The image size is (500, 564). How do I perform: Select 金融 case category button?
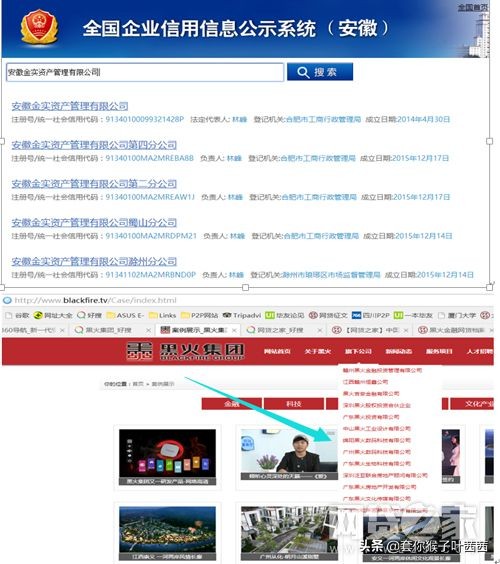pyautogui.click(x=232, y=404)
